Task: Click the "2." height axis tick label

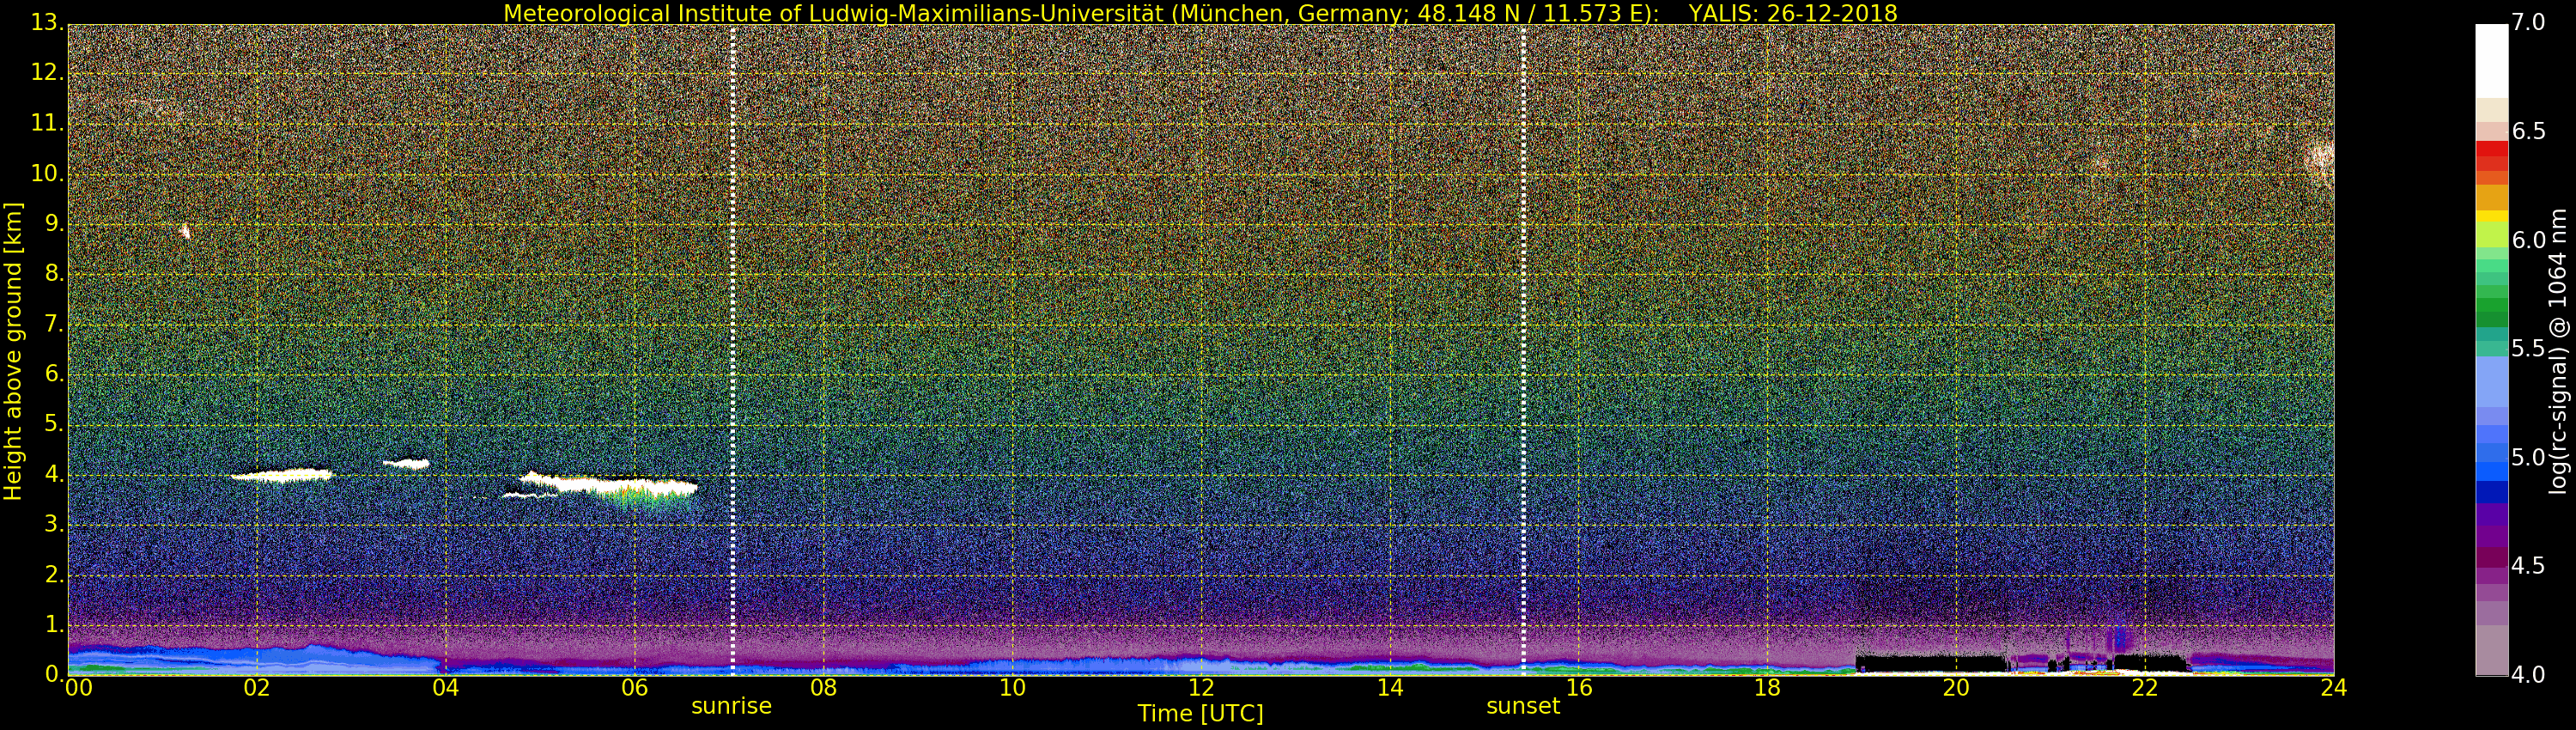Action: [54, 574]
